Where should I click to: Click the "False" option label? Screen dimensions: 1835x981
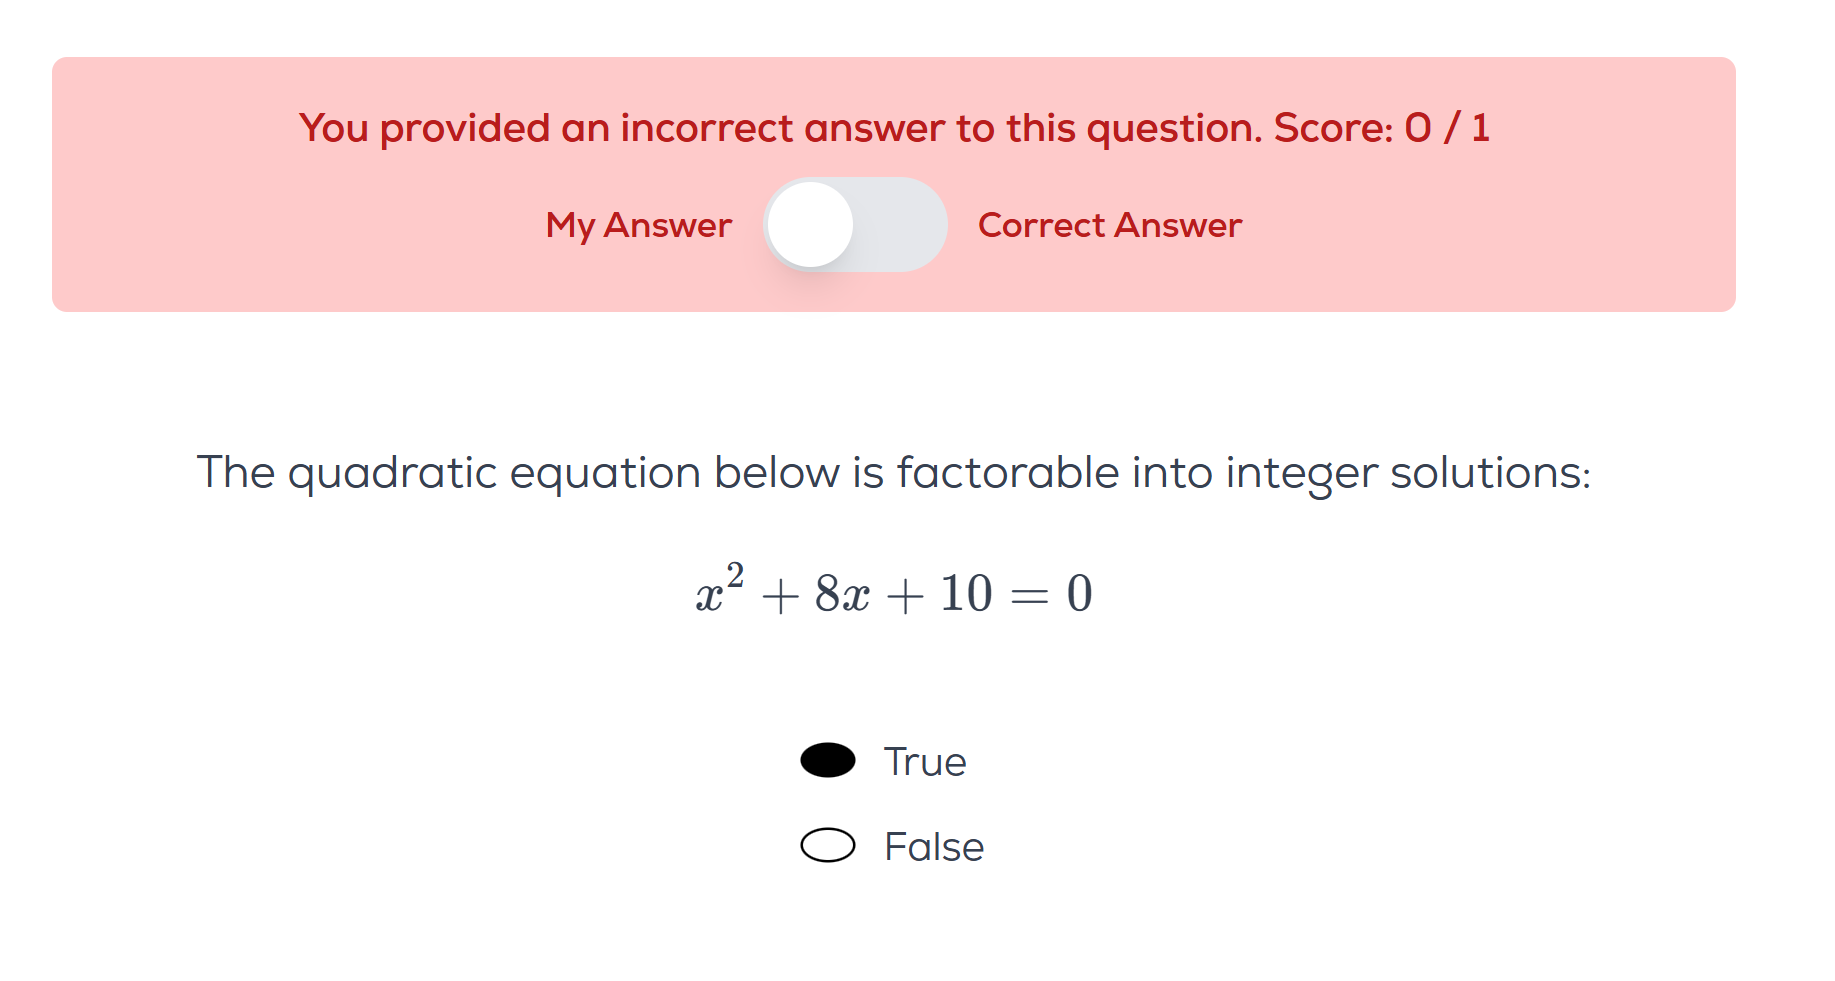[934, 847]
